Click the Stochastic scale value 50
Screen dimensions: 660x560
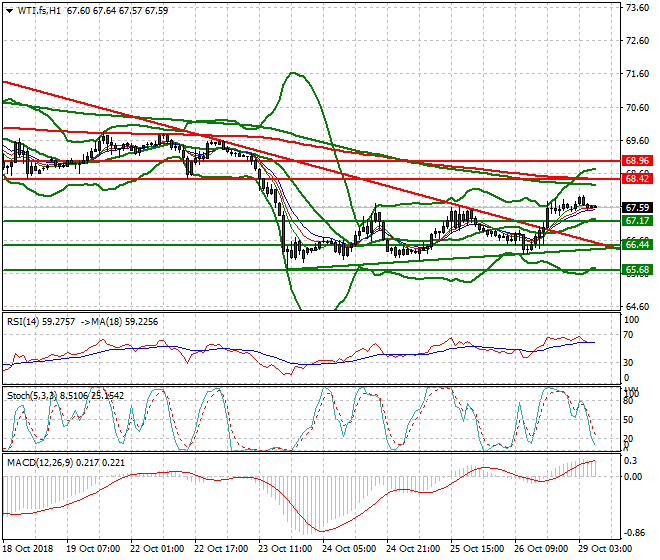(628, 420)
